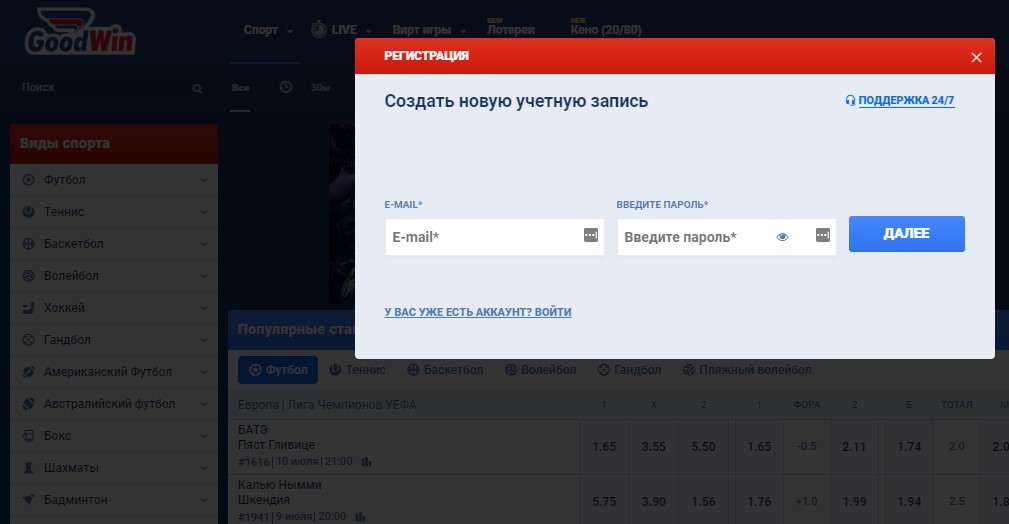Click the E-mail input field

coord(494,237)
